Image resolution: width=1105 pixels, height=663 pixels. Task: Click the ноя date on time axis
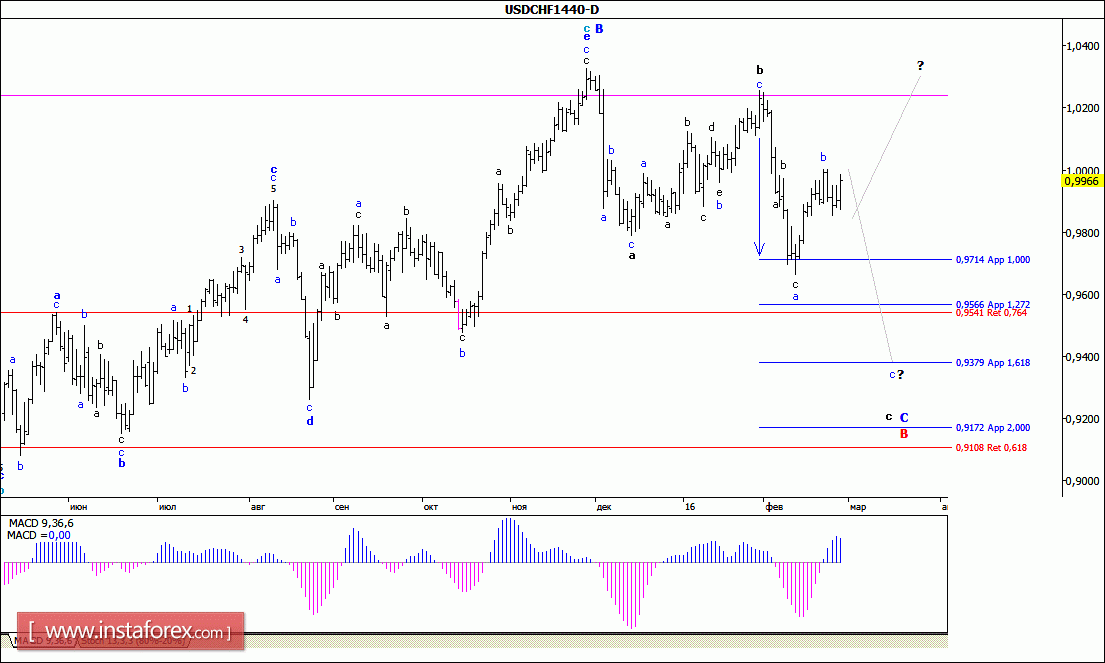519,507
